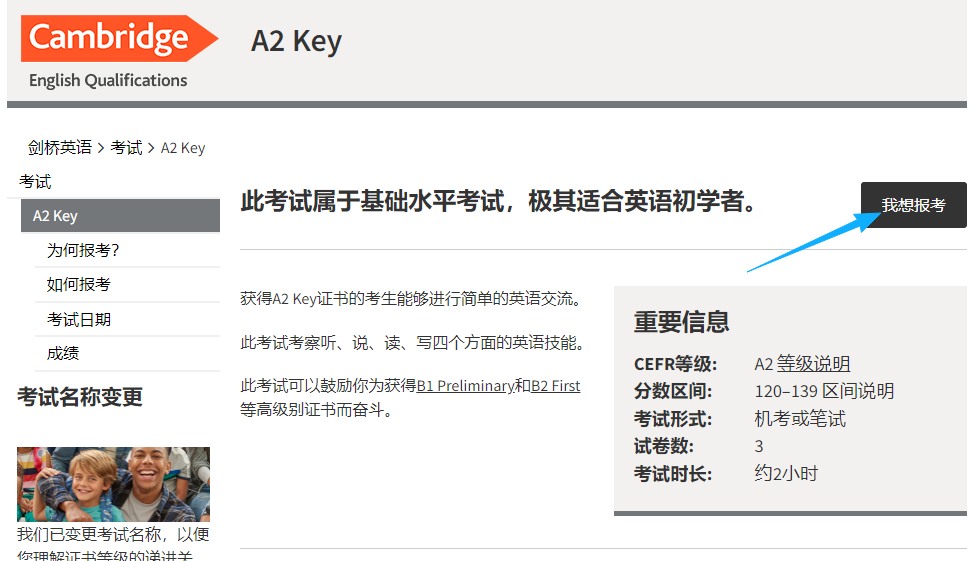
Task: Click the 我想报考 register button
Action: click(913, 205)
